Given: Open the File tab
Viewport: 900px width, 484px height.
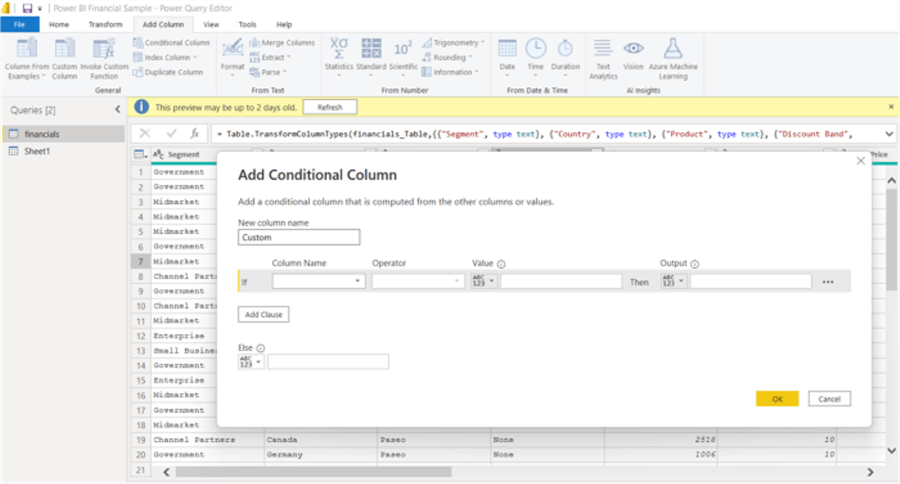Looking at the screenshot, I should pos(20,24).
